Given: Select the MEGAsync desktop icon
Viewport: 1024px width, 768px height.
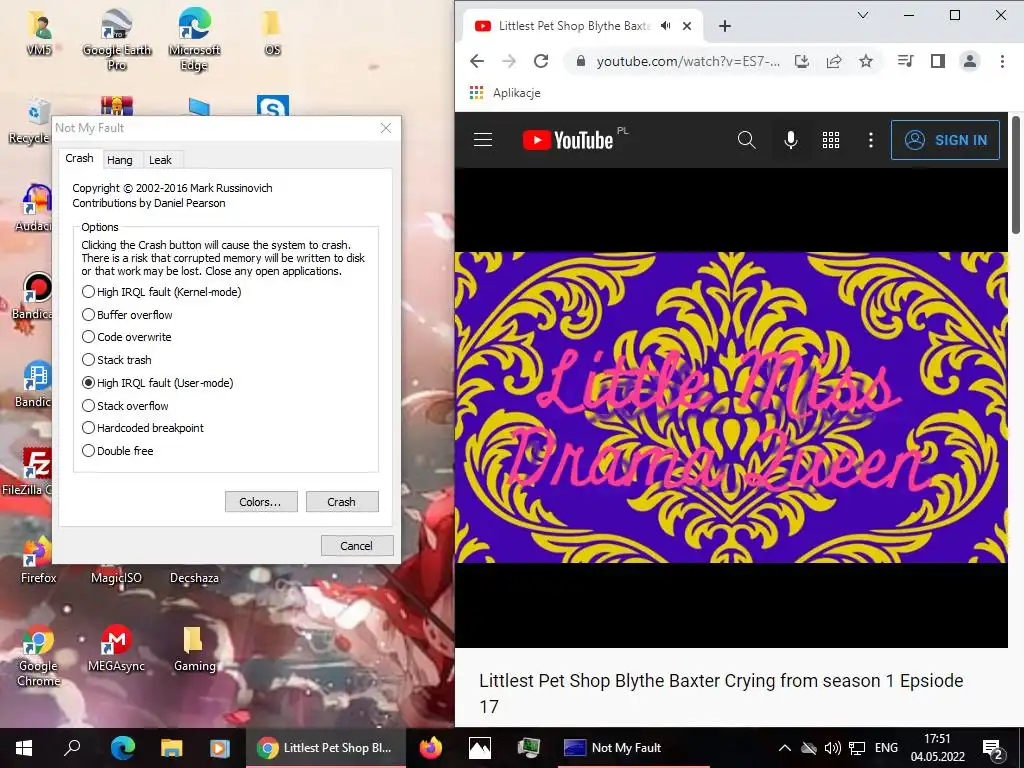Looking at the screenshot, I should pyautogui.click(x=116, y=648).
